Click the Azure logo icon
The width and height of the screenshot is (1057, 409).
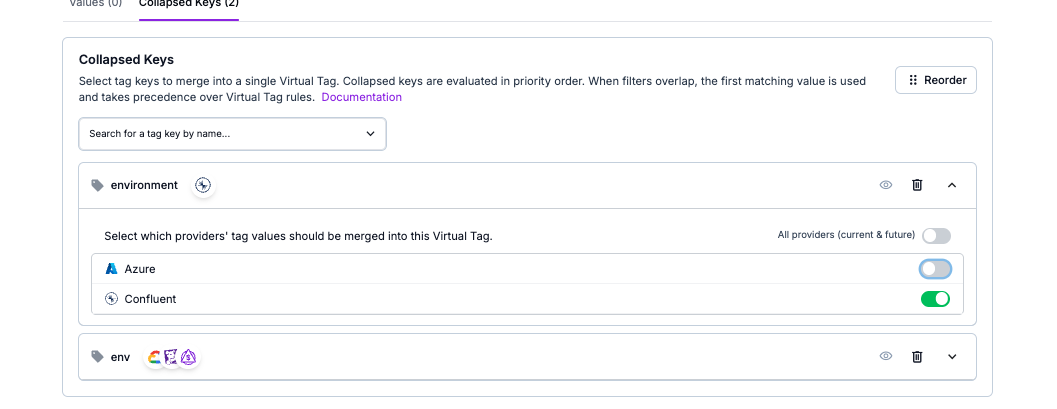point(112,269)
